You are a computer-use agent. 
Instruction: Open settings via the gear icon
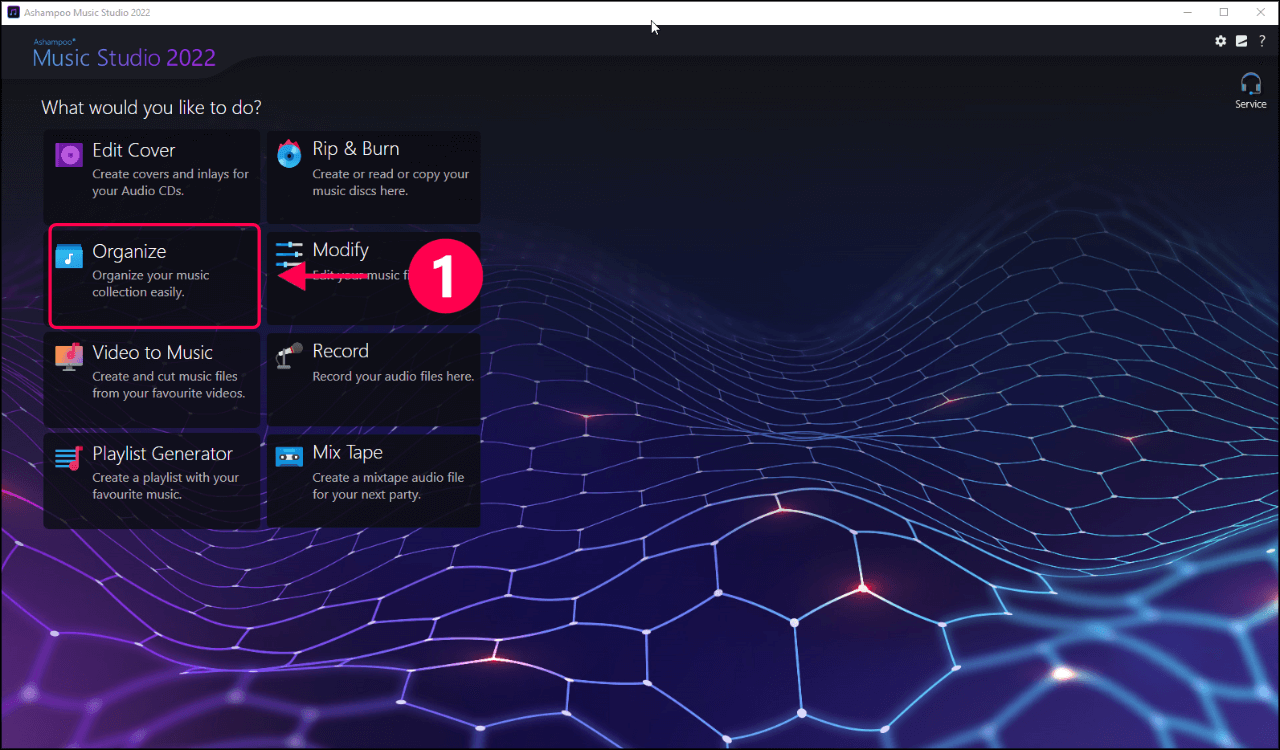[1220, 41]
